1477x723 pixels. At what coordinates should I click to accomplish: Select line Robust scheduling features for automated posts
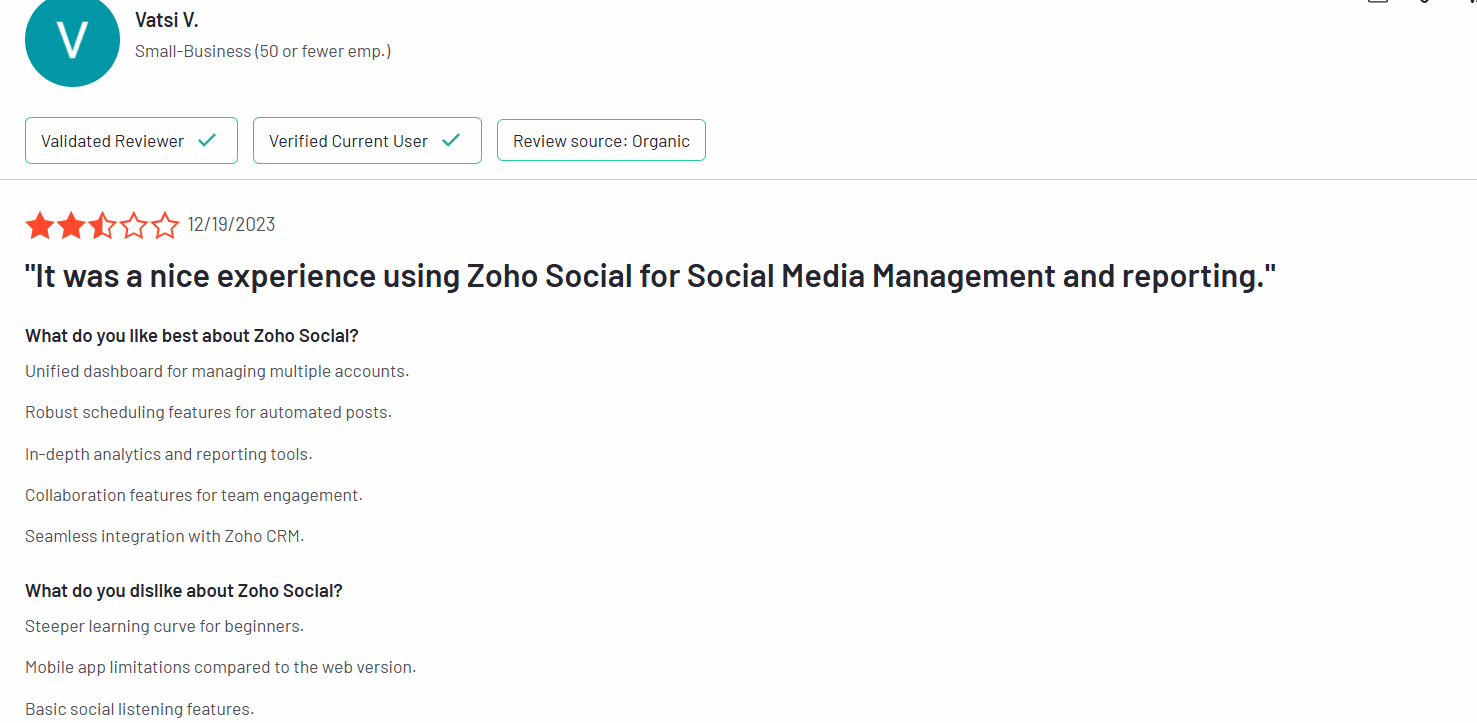pyautogui.click(x=208, y=412)
